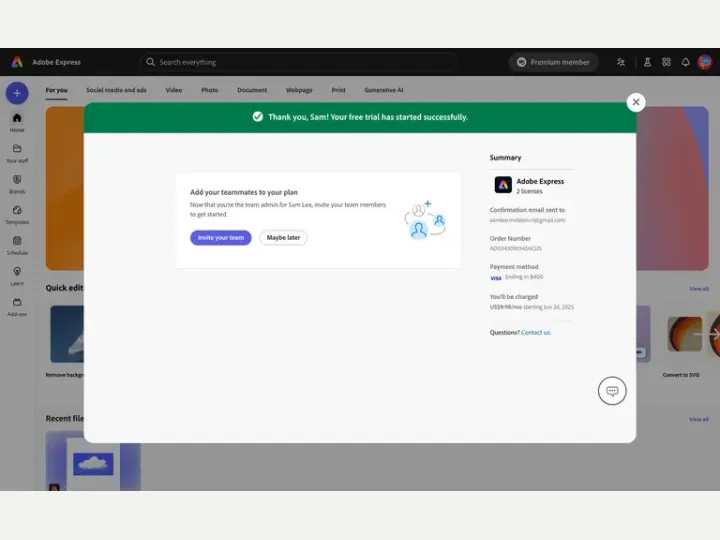
Task: Click the Premium member badge
Action: click(x=553, y=62)
